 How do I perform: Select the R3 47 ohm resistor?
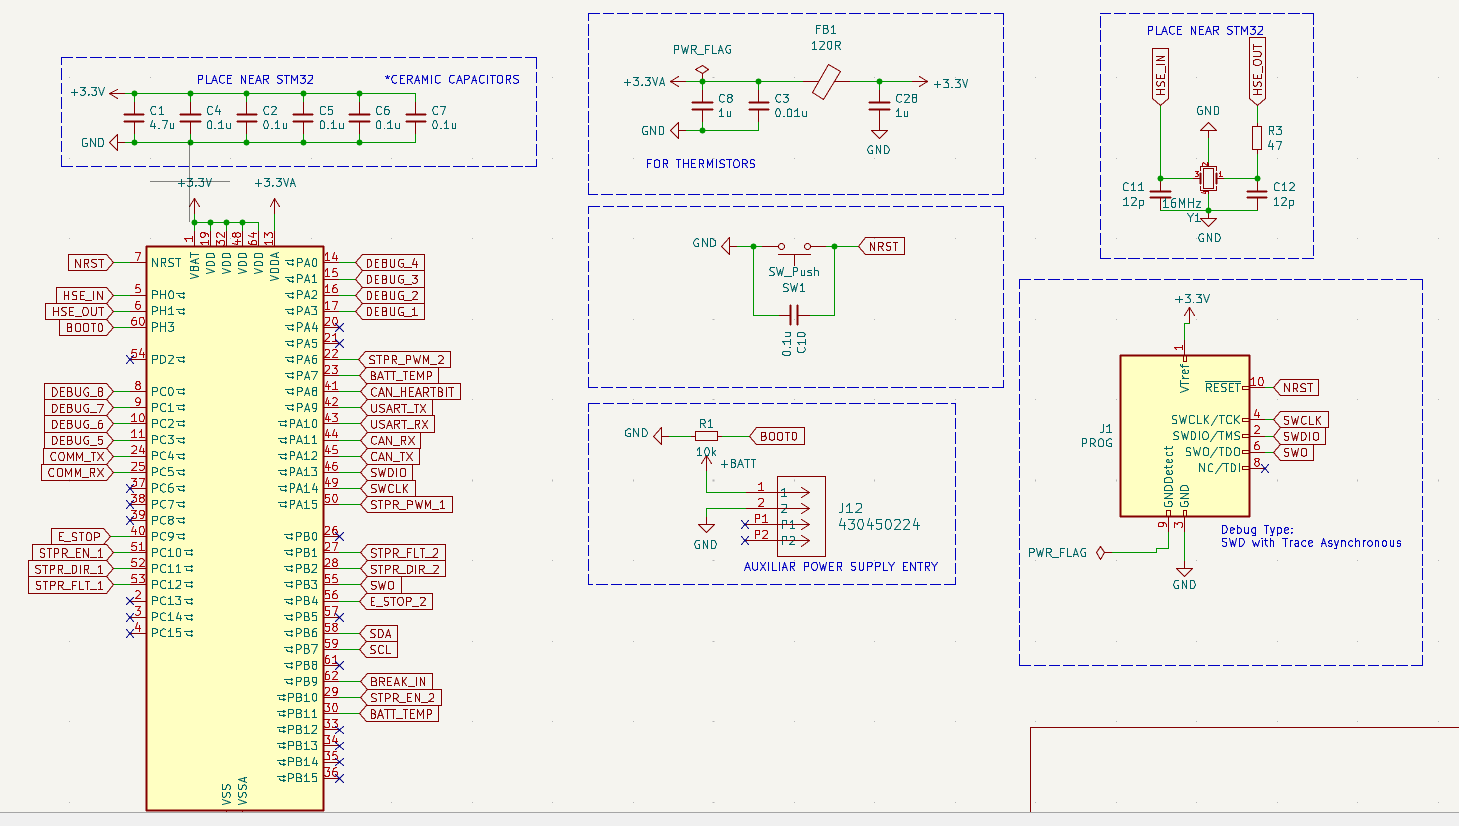tap(1257, 138)
